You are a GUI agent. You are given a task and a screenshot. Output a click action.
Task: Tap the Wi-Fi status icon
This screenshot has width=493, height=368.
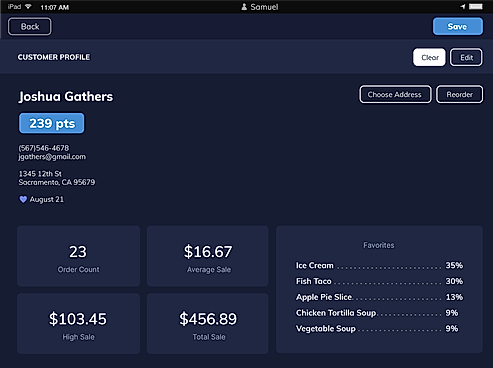pos(28,7)
